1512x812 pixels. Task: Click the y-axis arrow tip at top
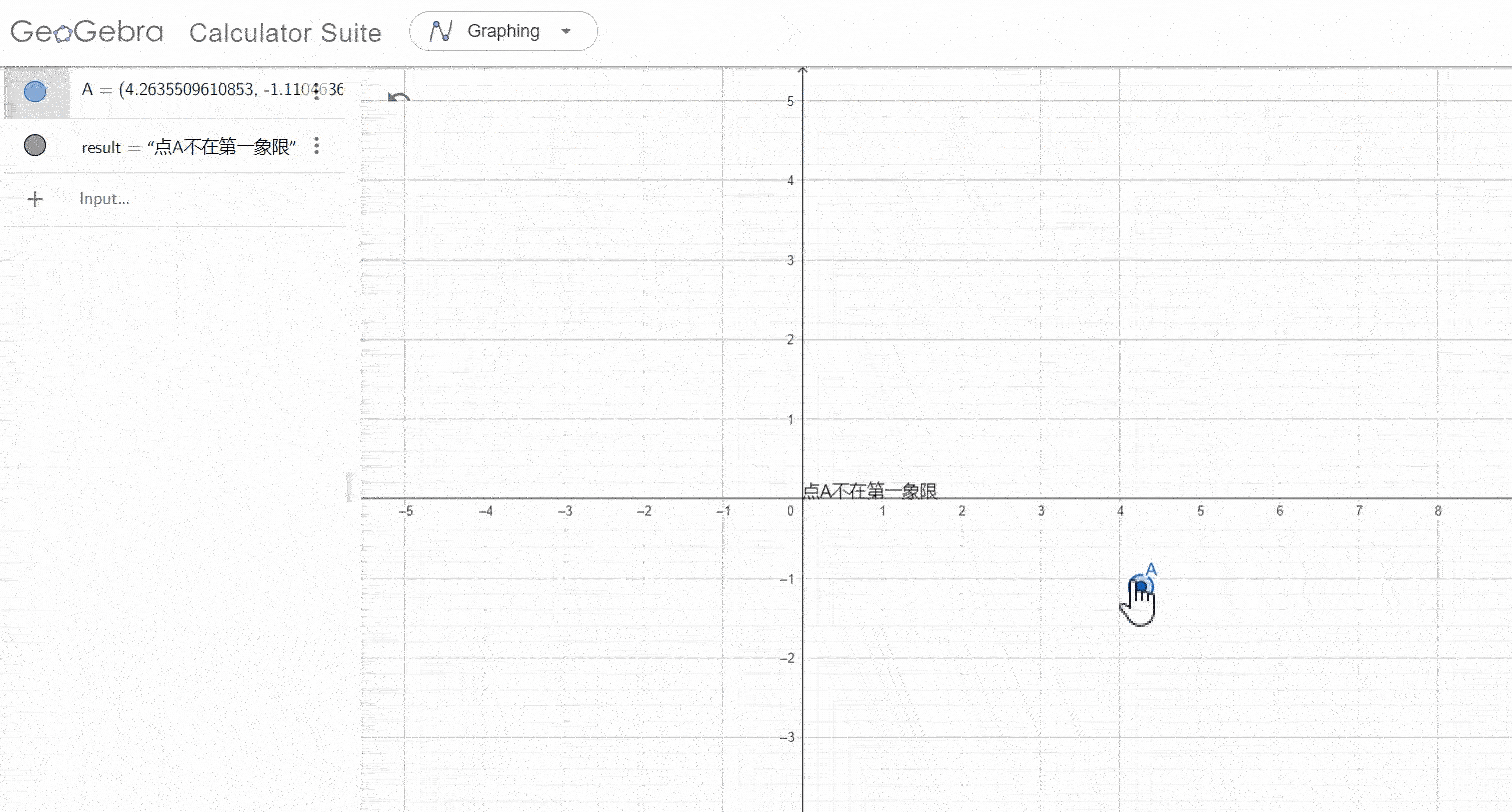click(x=803, y=71)
